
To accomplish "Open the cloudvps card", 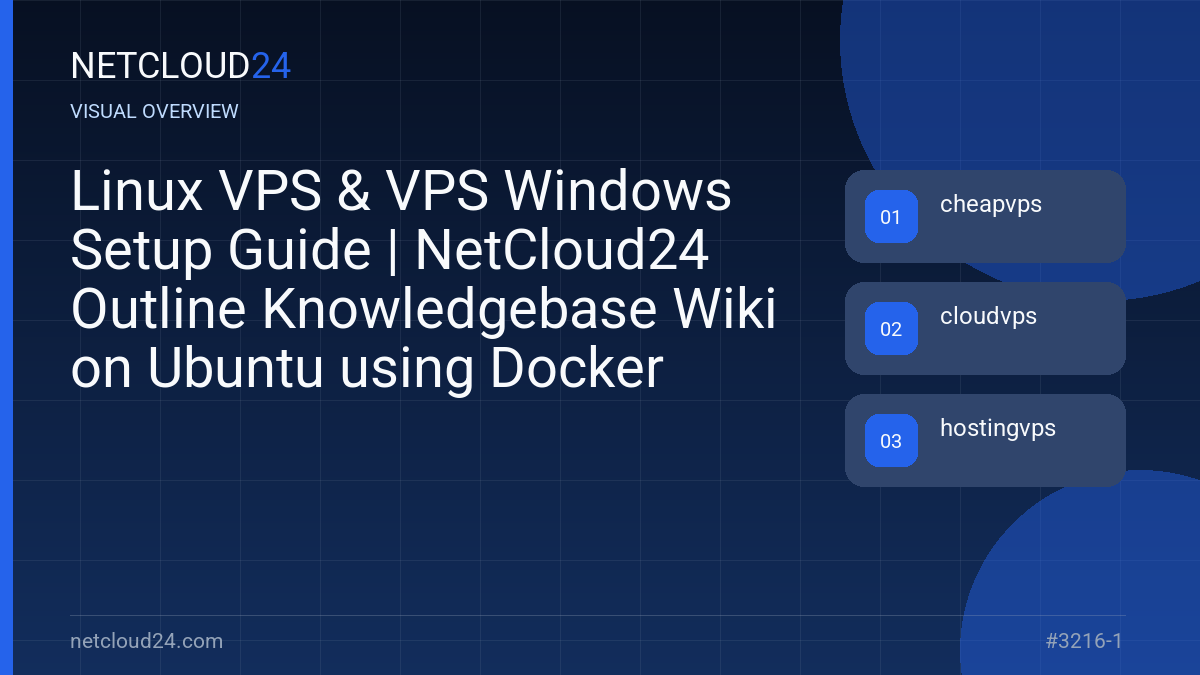I will (x=985, y=328).
